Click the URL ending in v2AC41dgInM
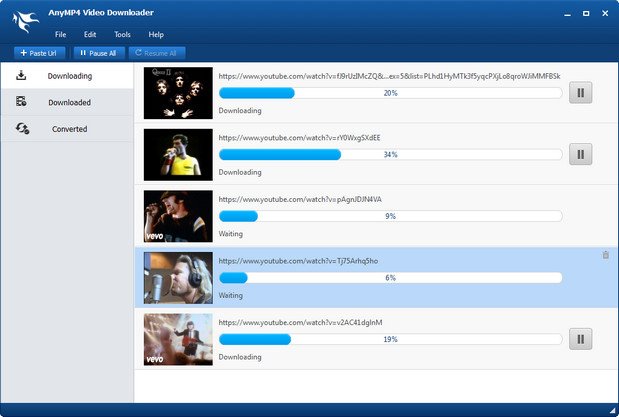The image size is (619, 417). click(x=300, y=323)
